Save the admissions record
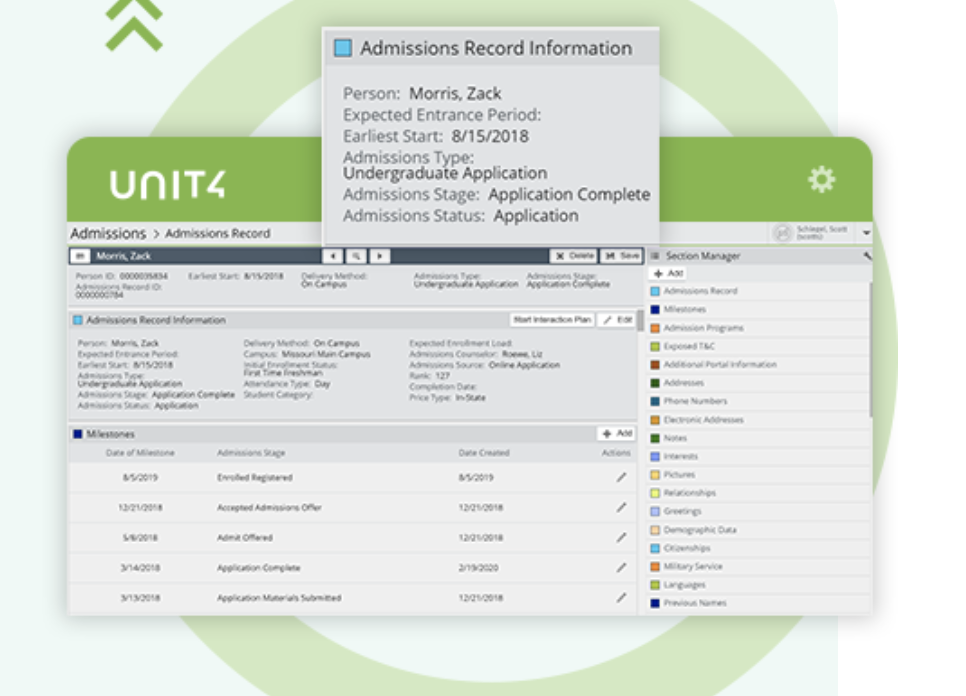Screen dimensions: 966x696 pyautogui.click(x=622, y=257)
